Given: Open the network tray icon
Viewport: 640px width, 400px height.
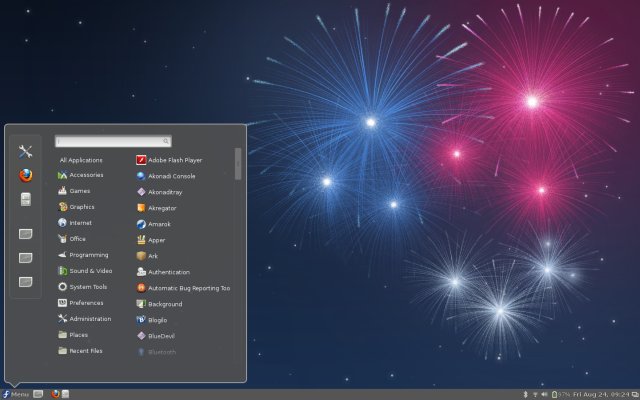Looking at the screenshot, I should coord(535,395).
